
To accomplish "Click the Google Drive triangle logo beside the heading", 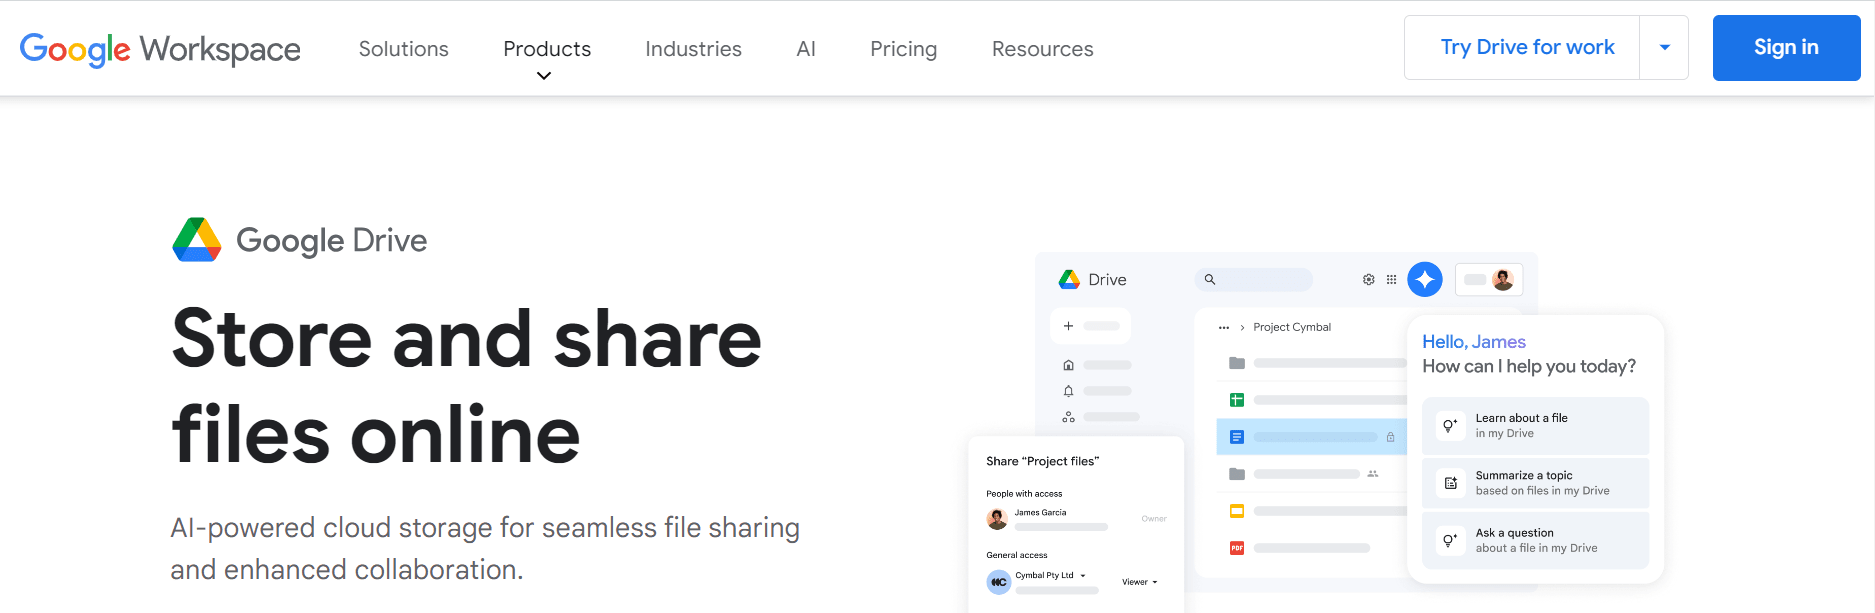I will tap(197, 240).
